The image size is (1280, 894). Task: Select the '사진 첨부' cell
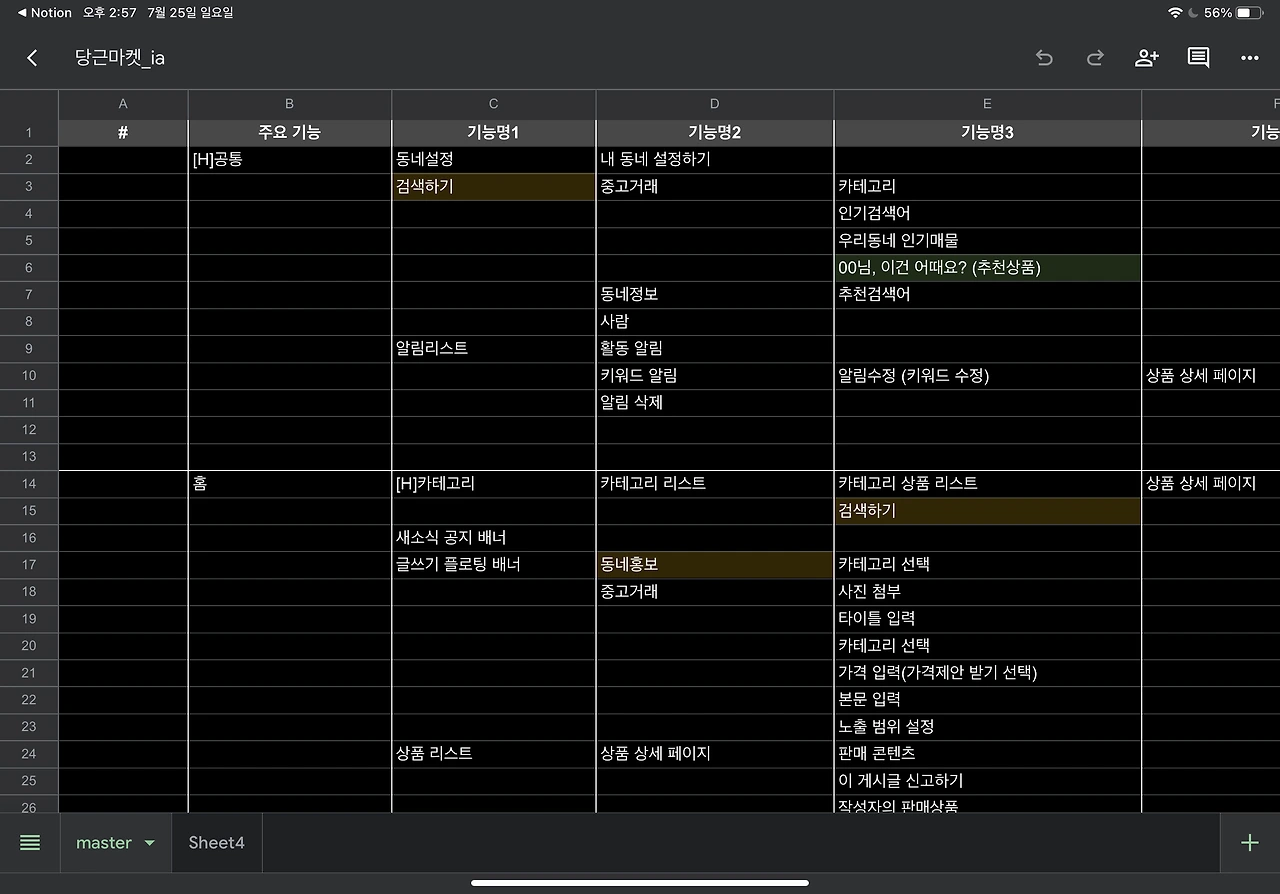(988, 592)
